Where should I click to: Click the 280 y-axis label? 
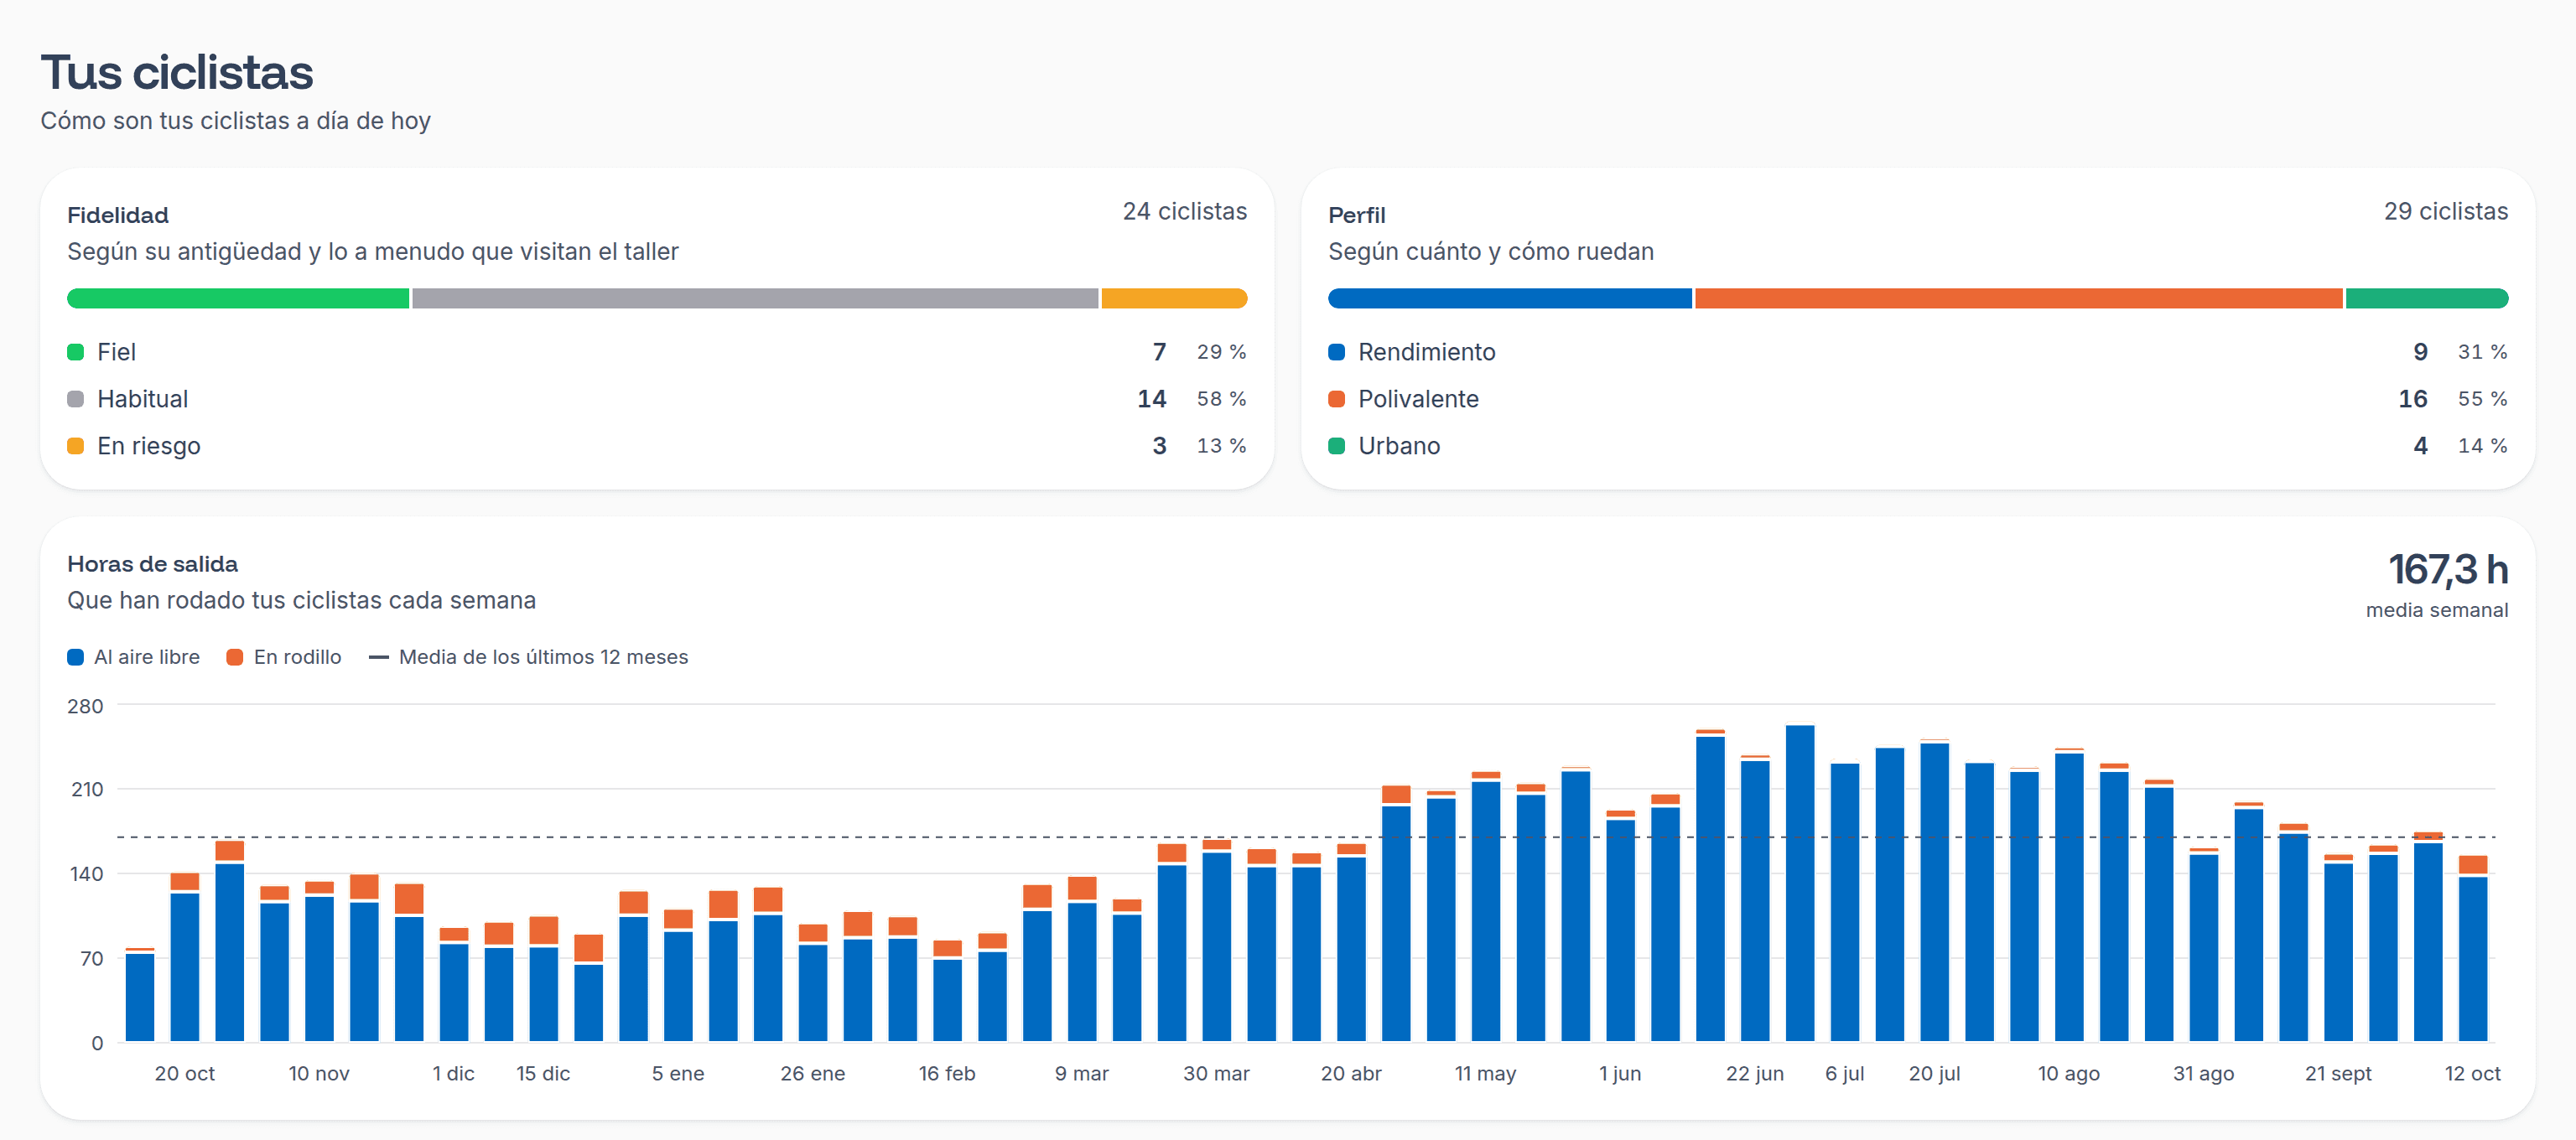coord(85,706)
